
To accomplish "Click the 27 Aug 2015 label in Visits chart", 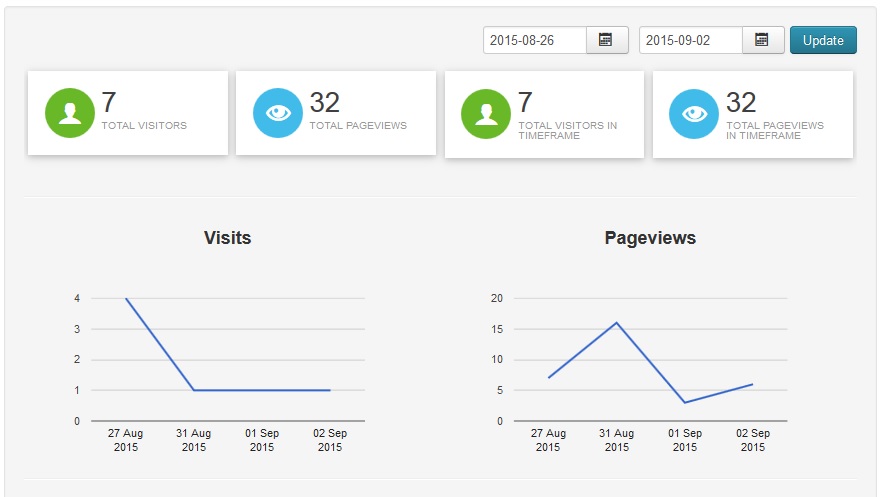I will click(125, 440).
